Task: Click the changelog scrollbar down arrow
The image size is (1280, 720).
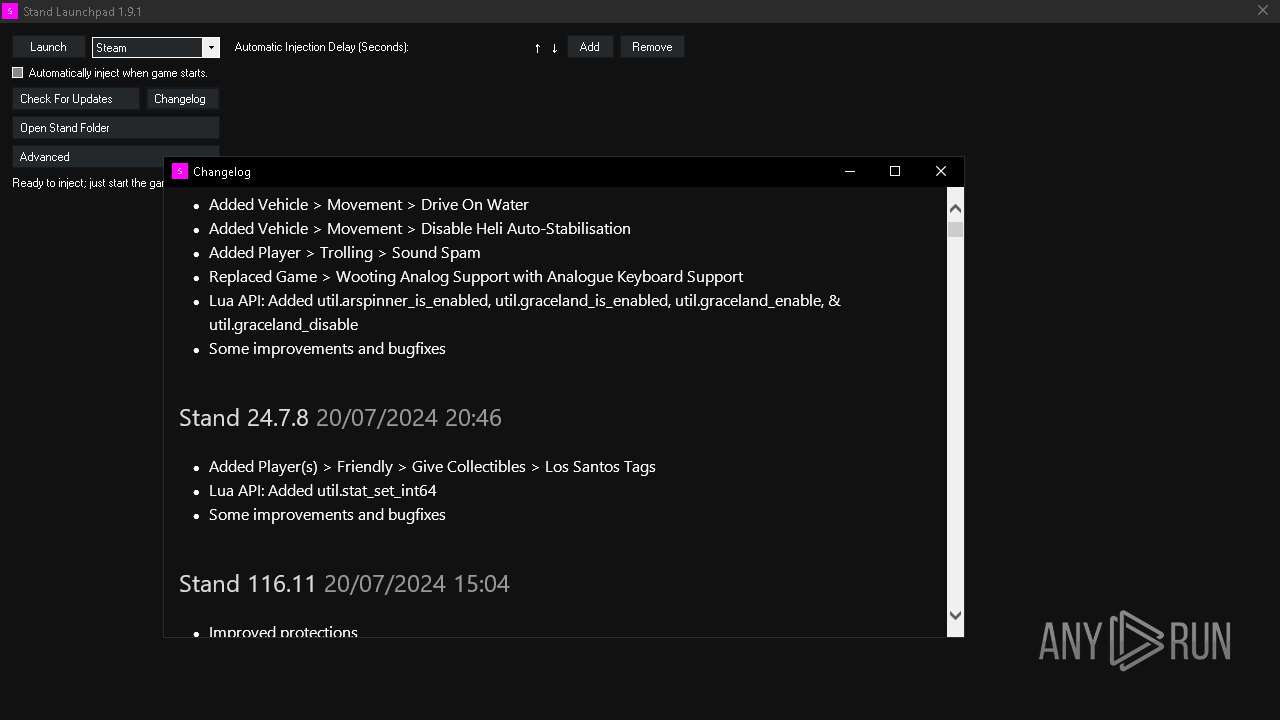Action: pos(955,616)
